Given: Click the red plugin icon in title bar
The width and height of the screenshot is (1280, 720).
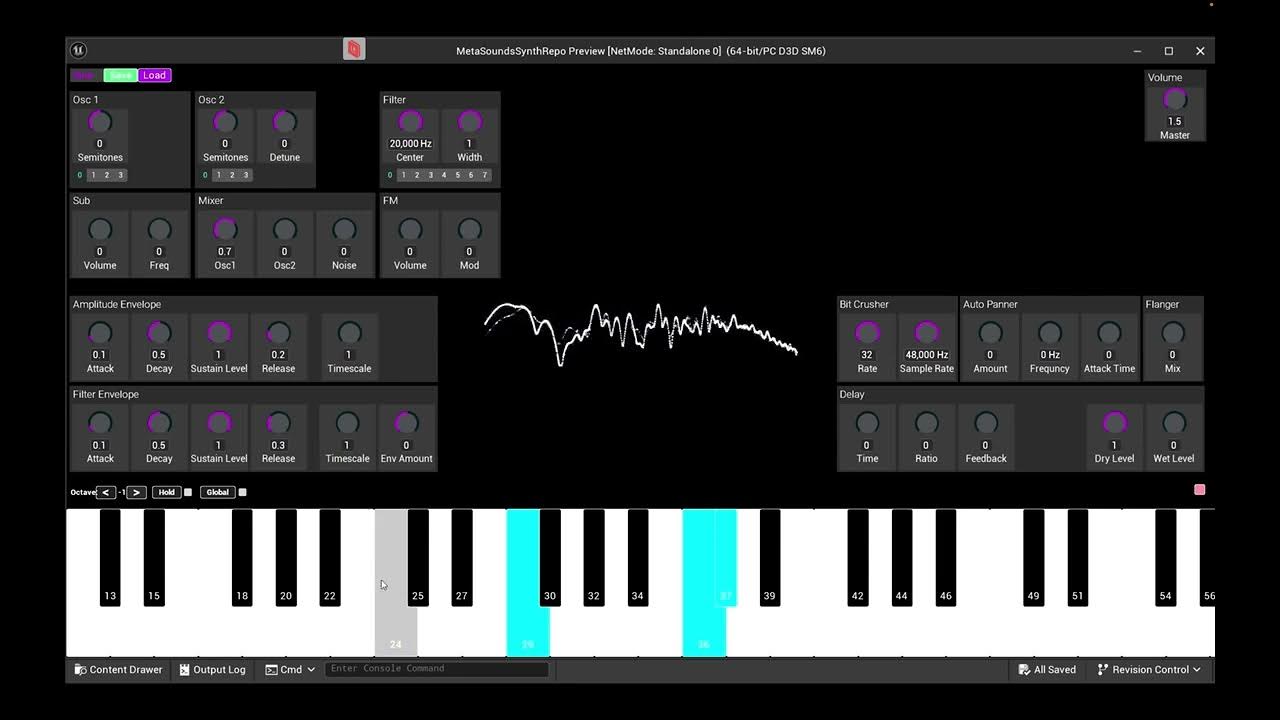Looking at the screenshot, I should point(354,47).
